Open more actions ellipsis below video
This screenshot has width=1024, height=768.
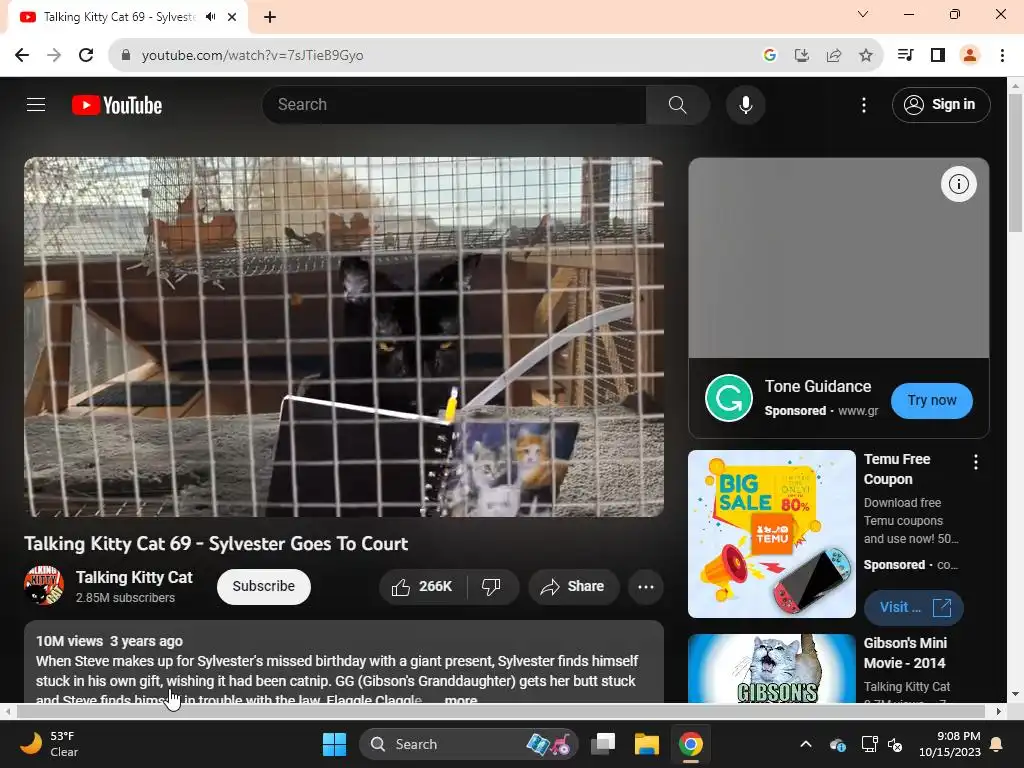(x=646, y=586)
